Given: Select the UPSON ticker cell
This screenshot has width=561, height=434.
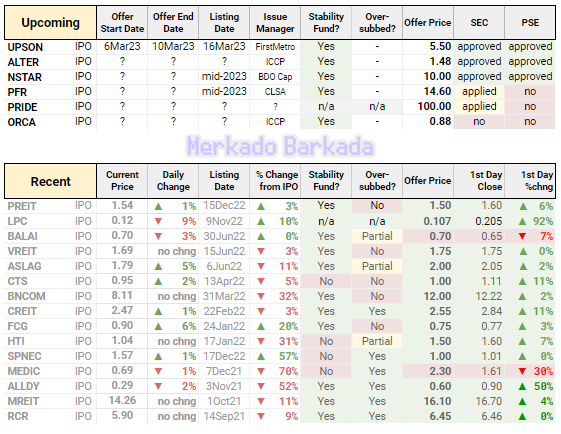Looking at the screenshot, I should click(x=25, y=47).
